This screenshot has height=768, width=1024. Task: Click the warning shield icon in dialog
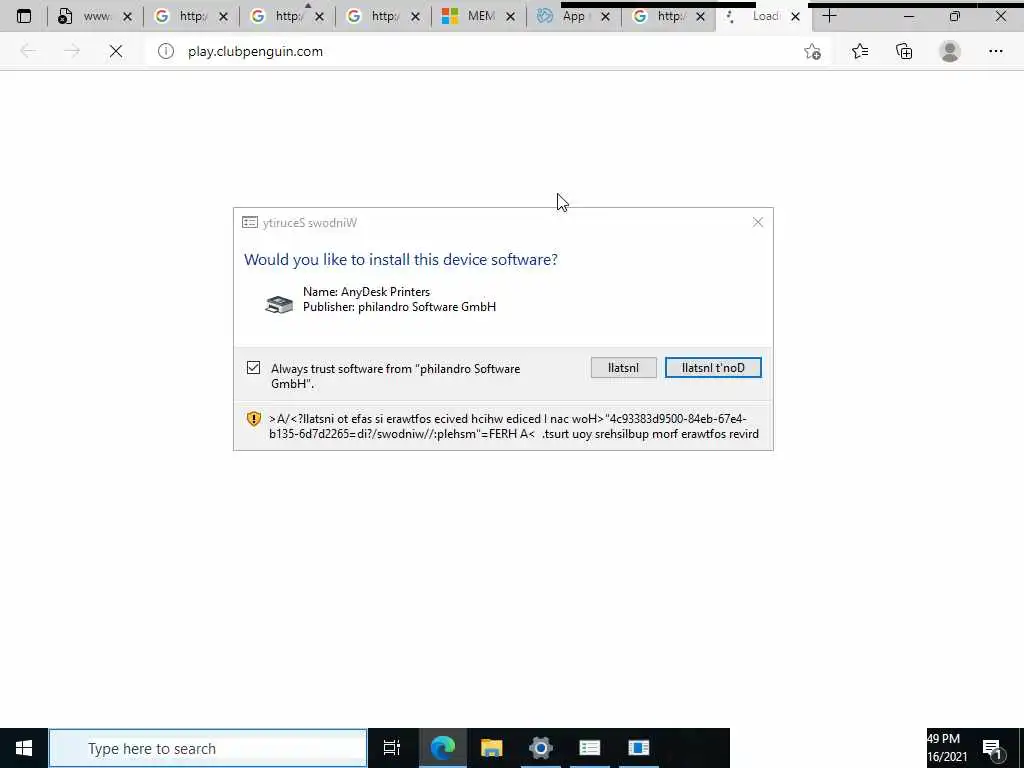(x=253, y=419)
